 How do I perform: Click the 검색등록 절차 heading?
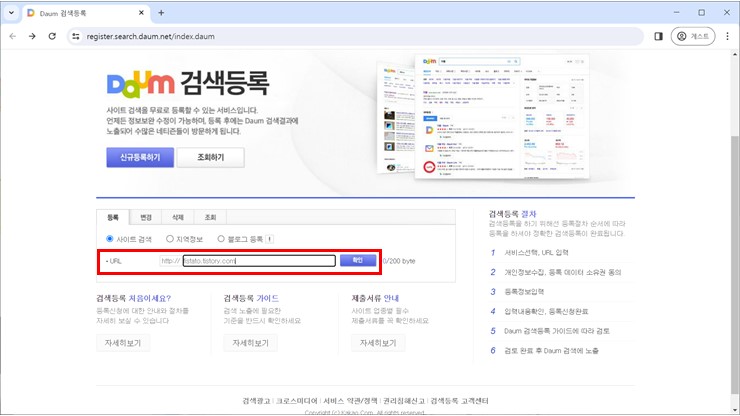pyautogui.click(x=513, y=214)
